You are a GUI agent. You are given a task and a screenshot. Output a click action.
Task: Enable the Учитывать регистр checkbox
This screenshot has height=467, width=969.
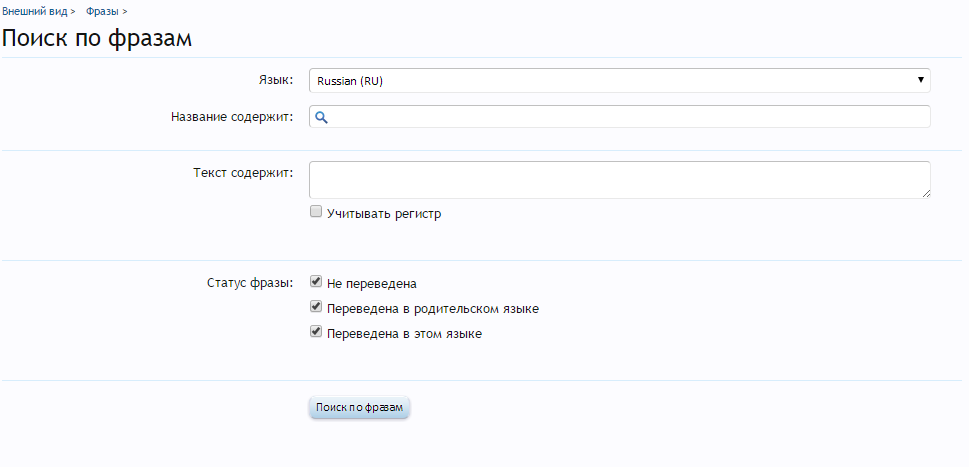point(316,212)
